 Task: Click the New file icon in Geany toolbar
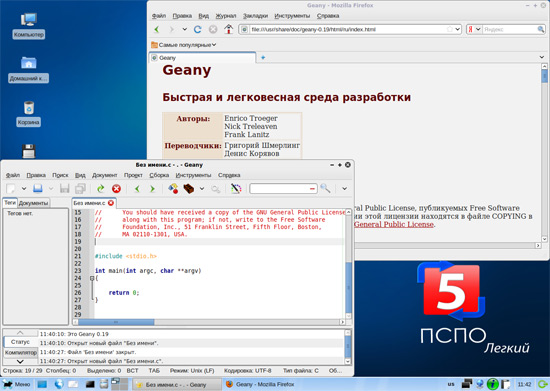pyautogui.click(x=11, y=189)
